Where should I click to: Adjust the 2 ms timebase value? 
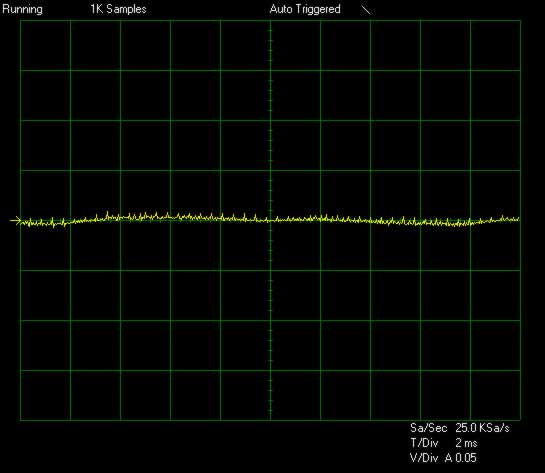466,443
